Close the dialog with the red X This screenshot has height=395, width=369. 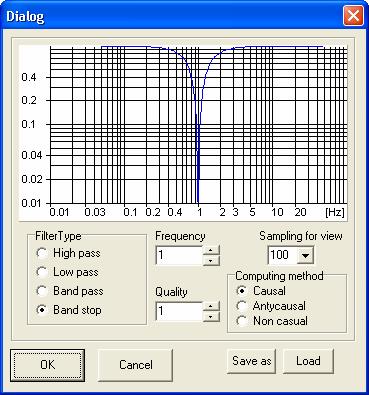pyautogui.click(x=353, y=16)
